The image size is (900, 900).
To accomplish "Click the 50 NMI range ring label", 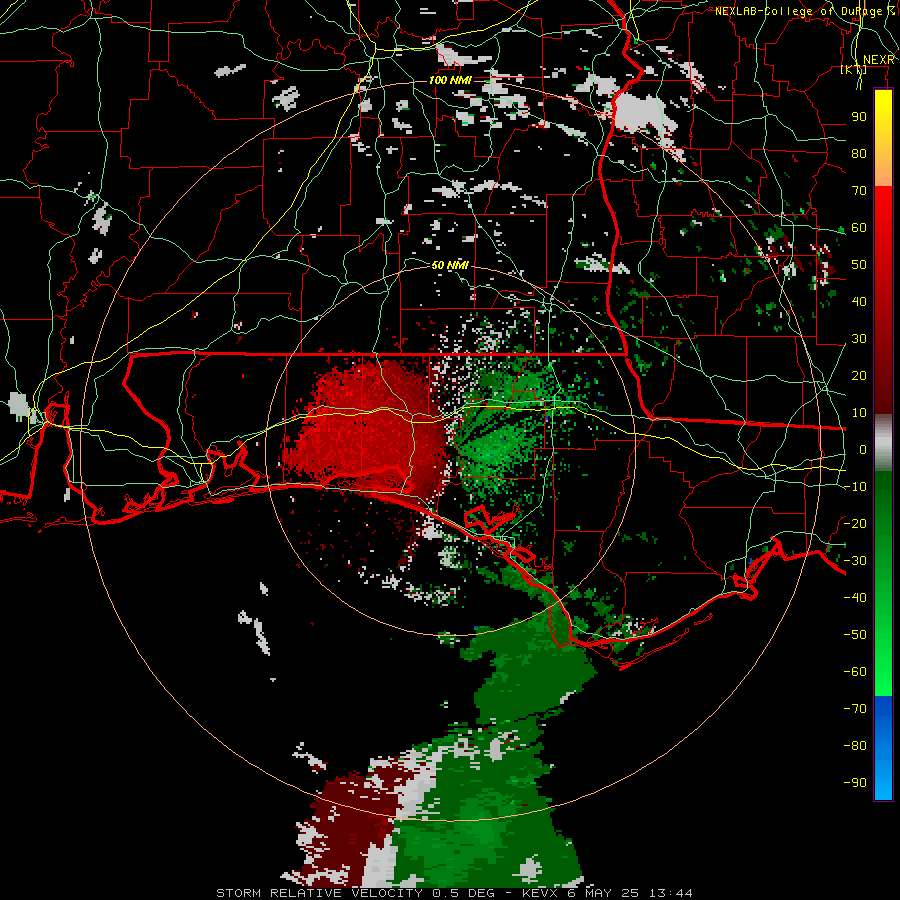I will click(x=450, y=265).
